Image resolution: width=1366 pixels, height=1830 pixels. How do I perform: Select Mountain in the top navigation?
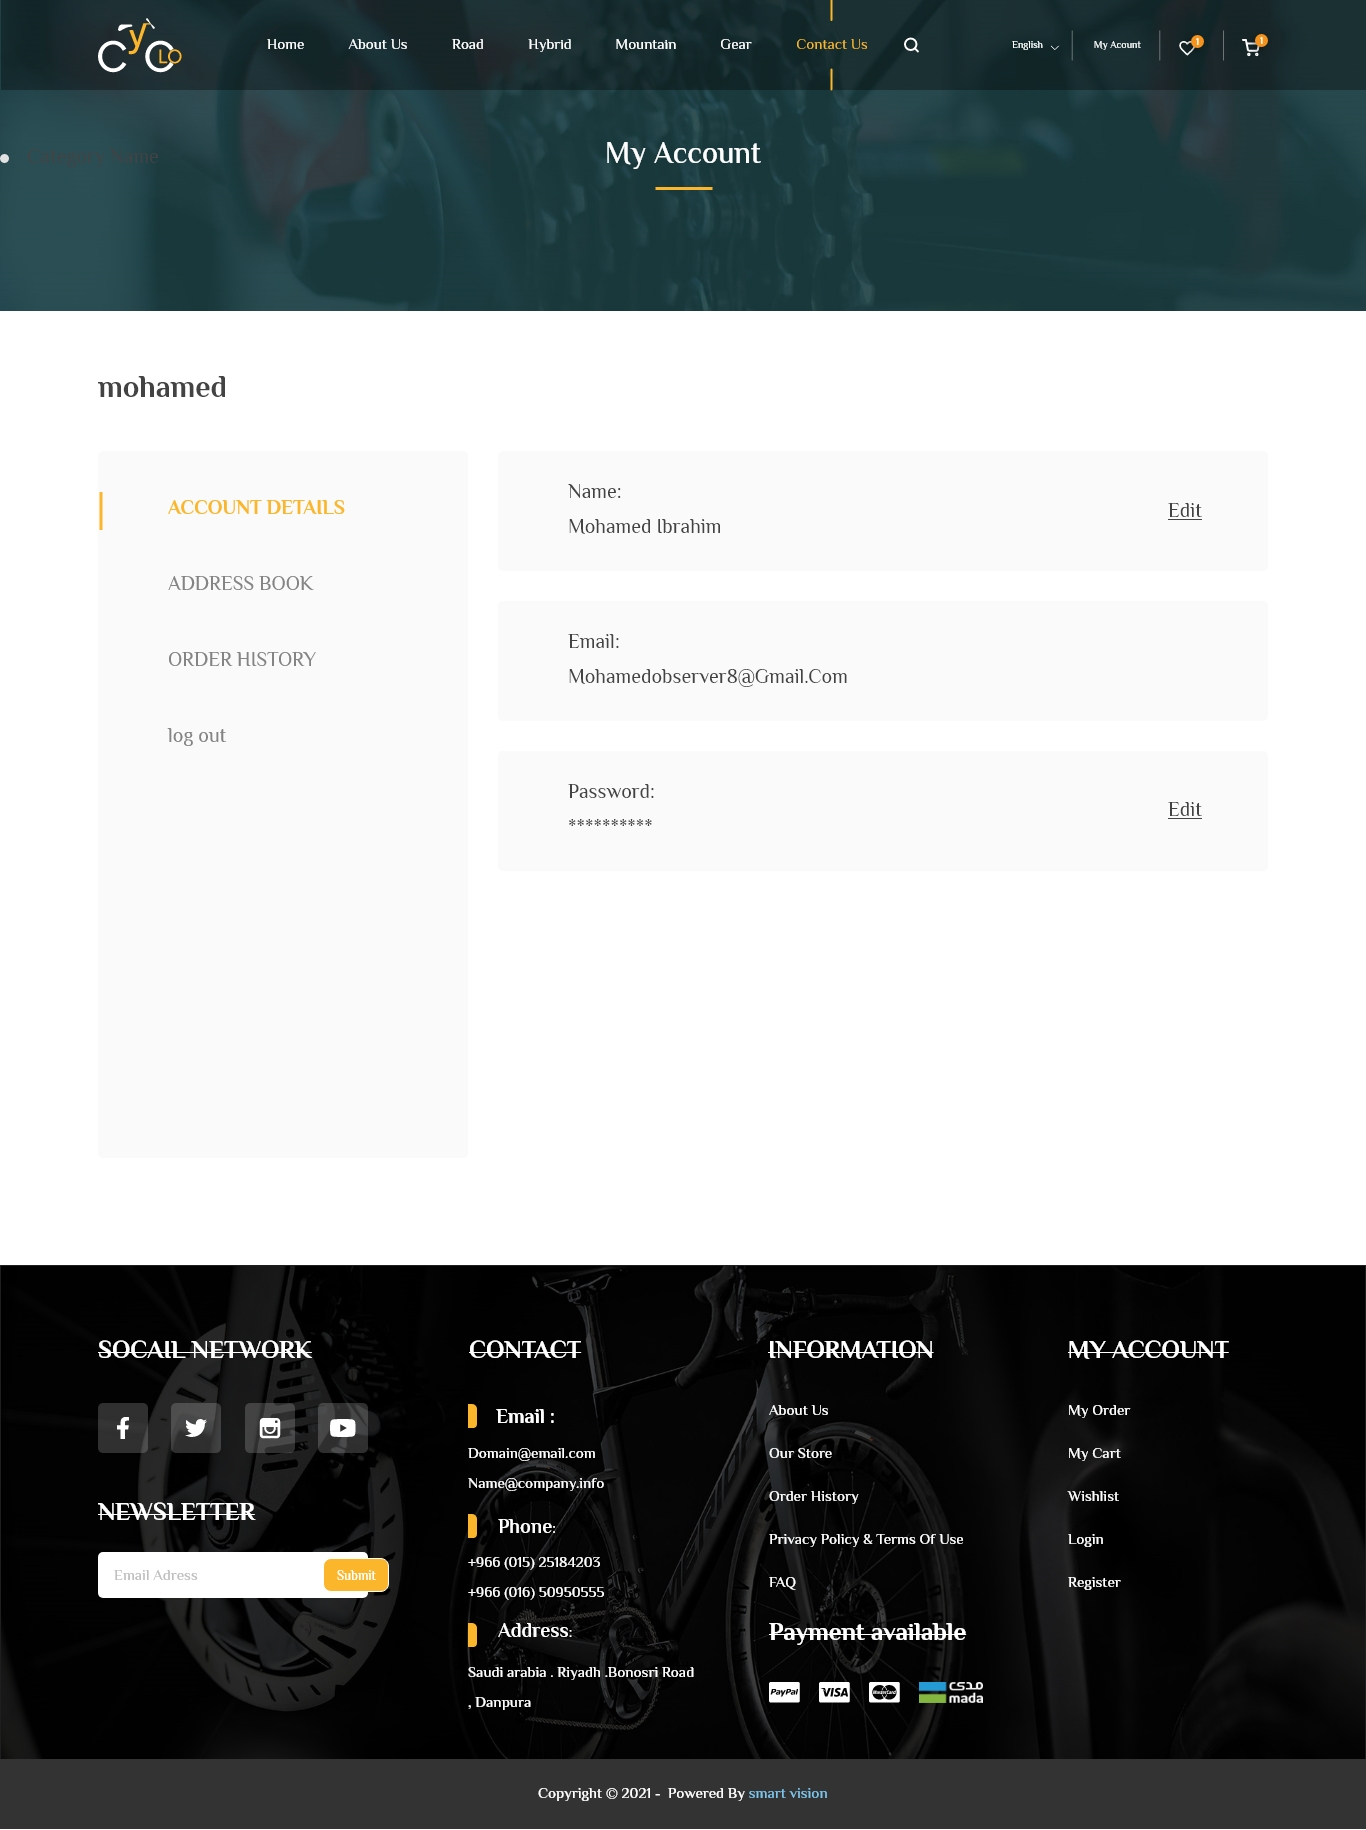pos(645,45)
